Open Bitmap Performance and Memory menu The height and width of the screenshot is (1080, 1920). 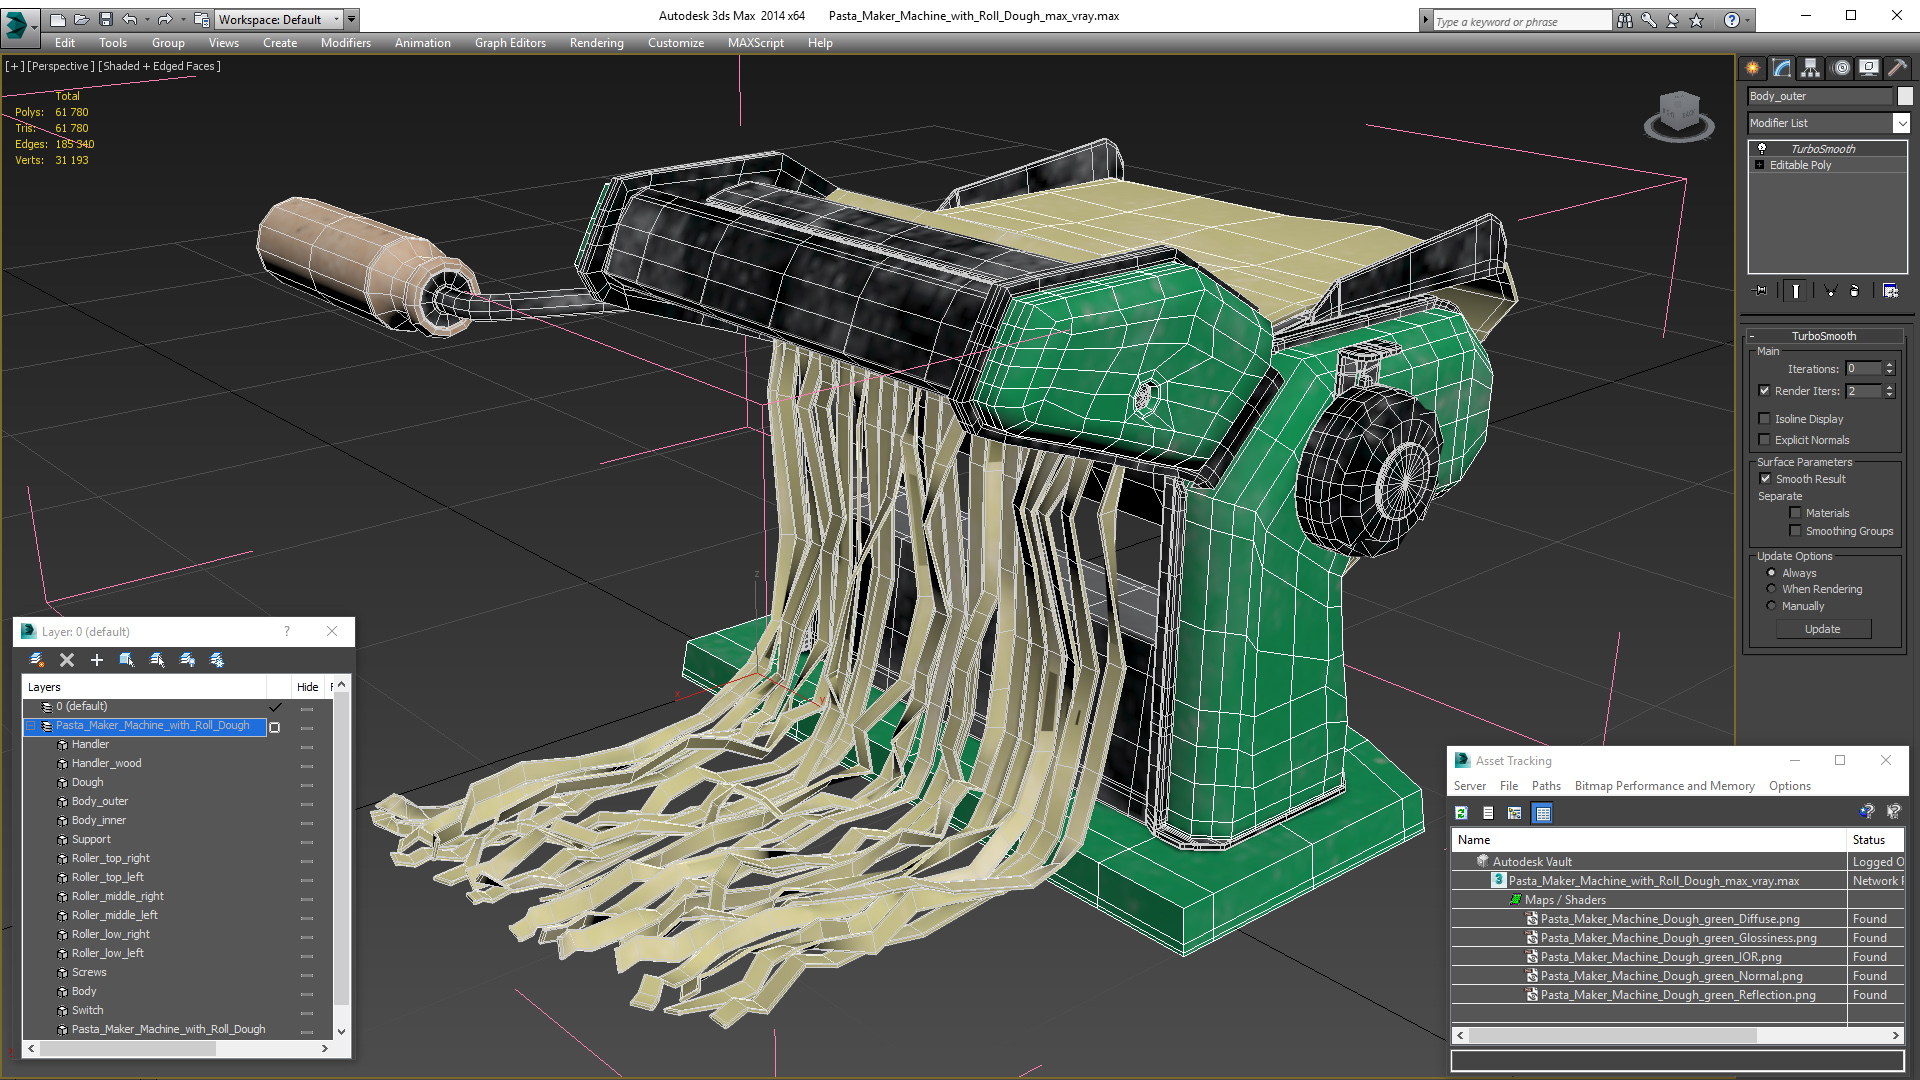tap(1664, 786)
